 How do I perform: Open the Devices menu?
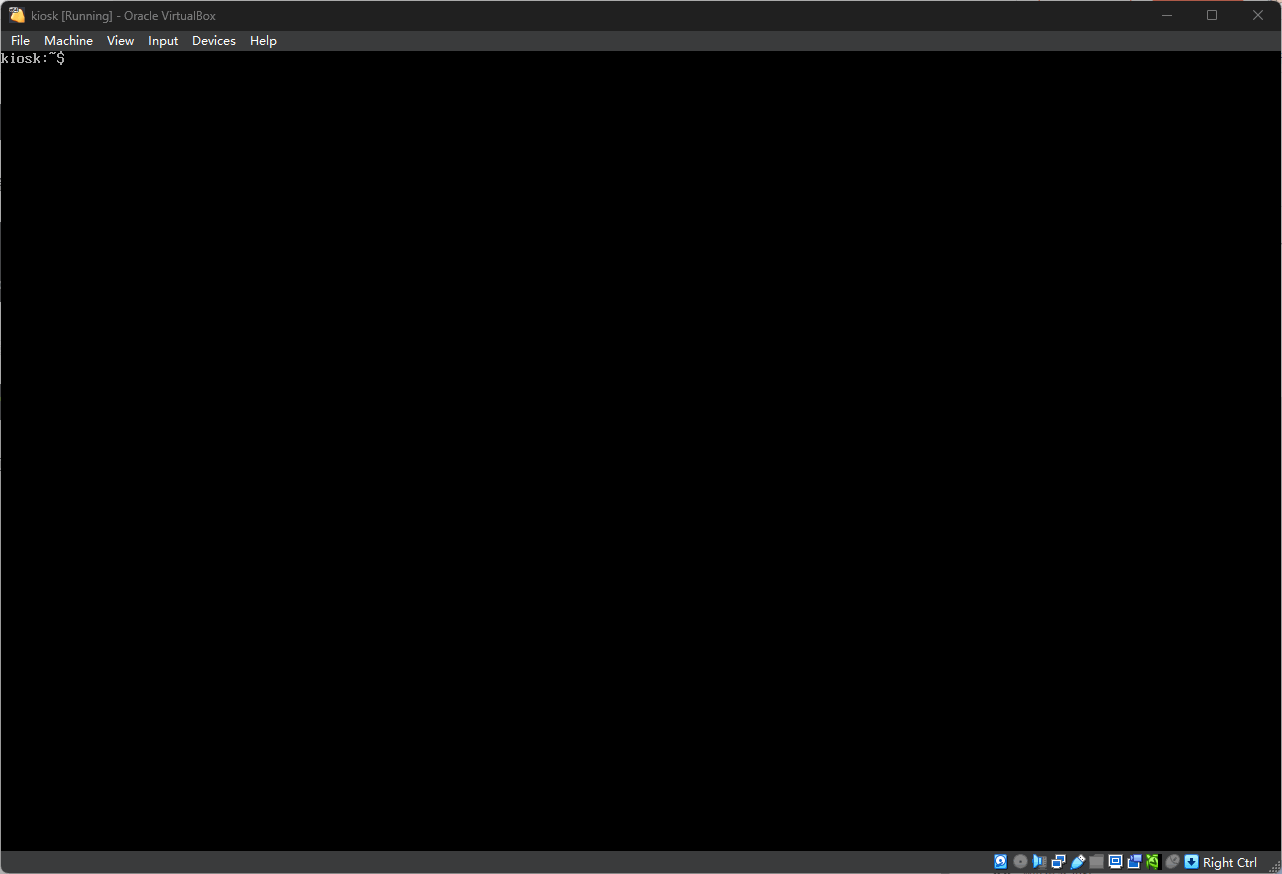[x=214, y=41]
